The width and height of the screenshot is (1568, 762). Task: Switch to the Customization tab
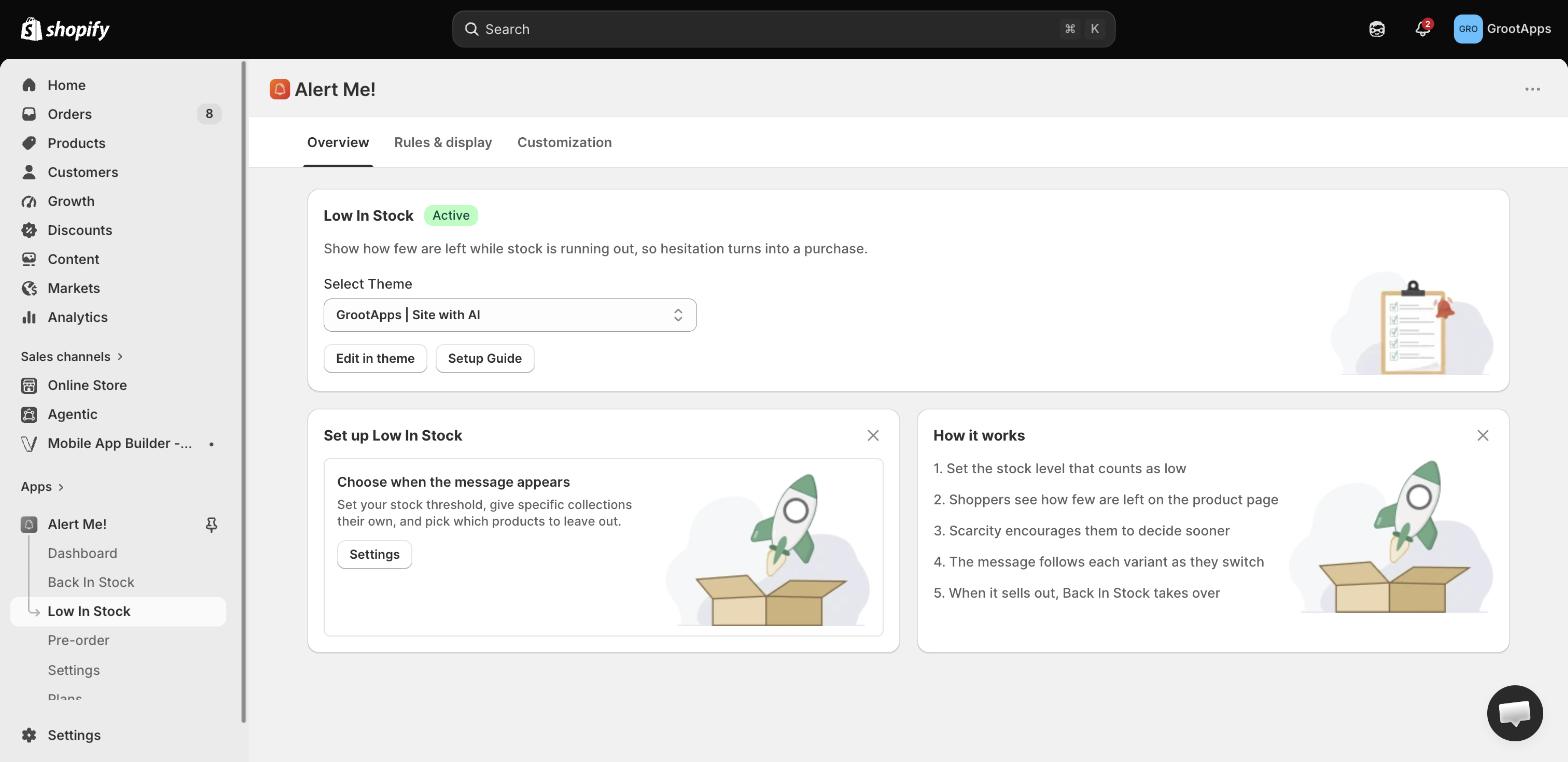click(x=564, y=142)
